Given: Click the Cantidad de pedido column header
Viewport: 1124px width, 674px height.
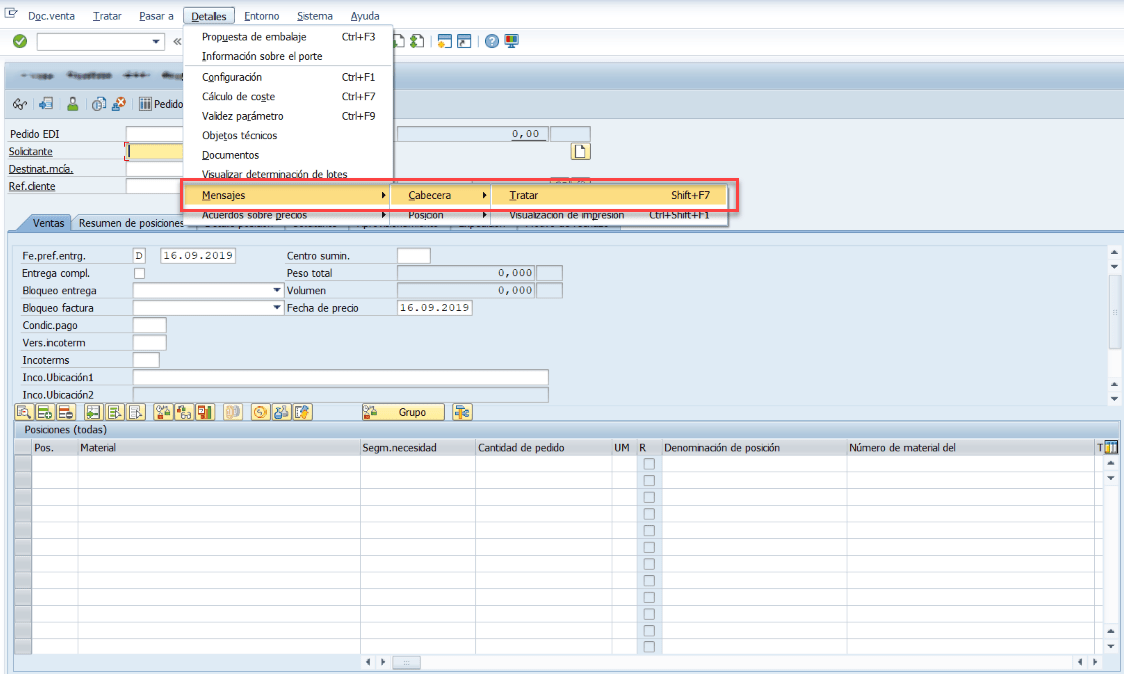Looking at the screenshot, I should 543,447.
